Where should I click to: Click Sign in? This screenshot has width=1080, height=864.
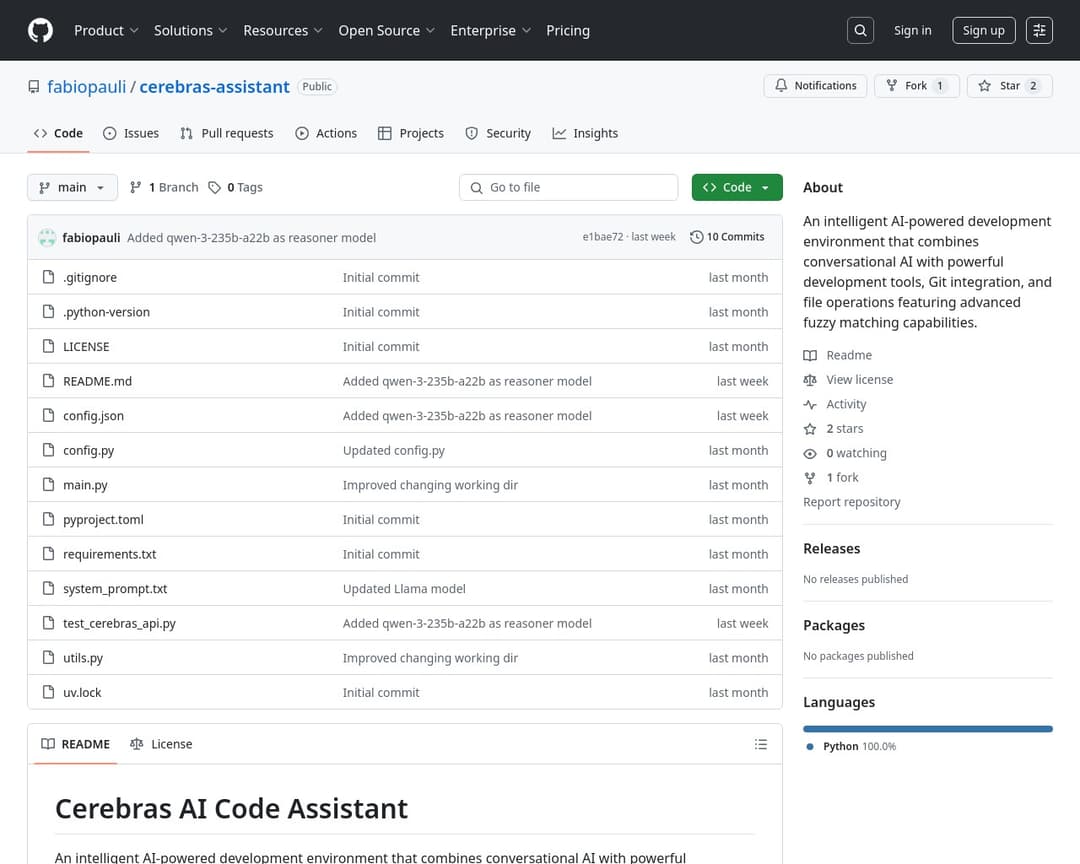click(912, 30)
